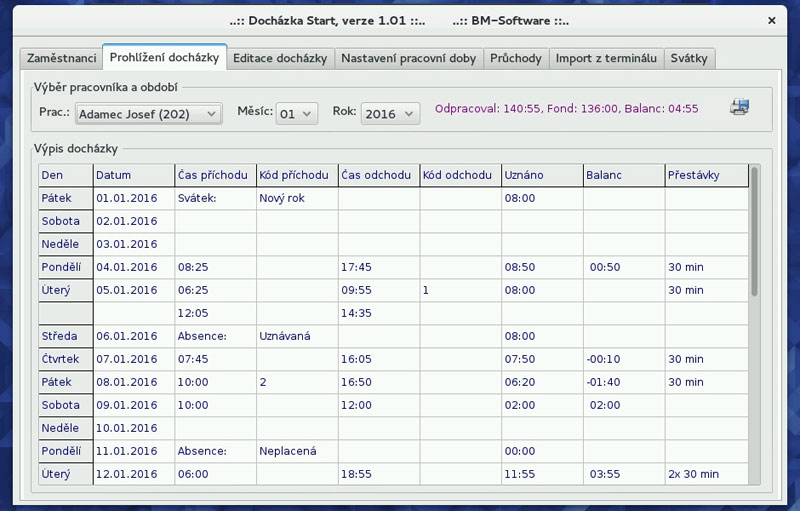800x511 pixels.
Task: Switch to the Zaměstnanci tab
Action: (x=60, y=58)
